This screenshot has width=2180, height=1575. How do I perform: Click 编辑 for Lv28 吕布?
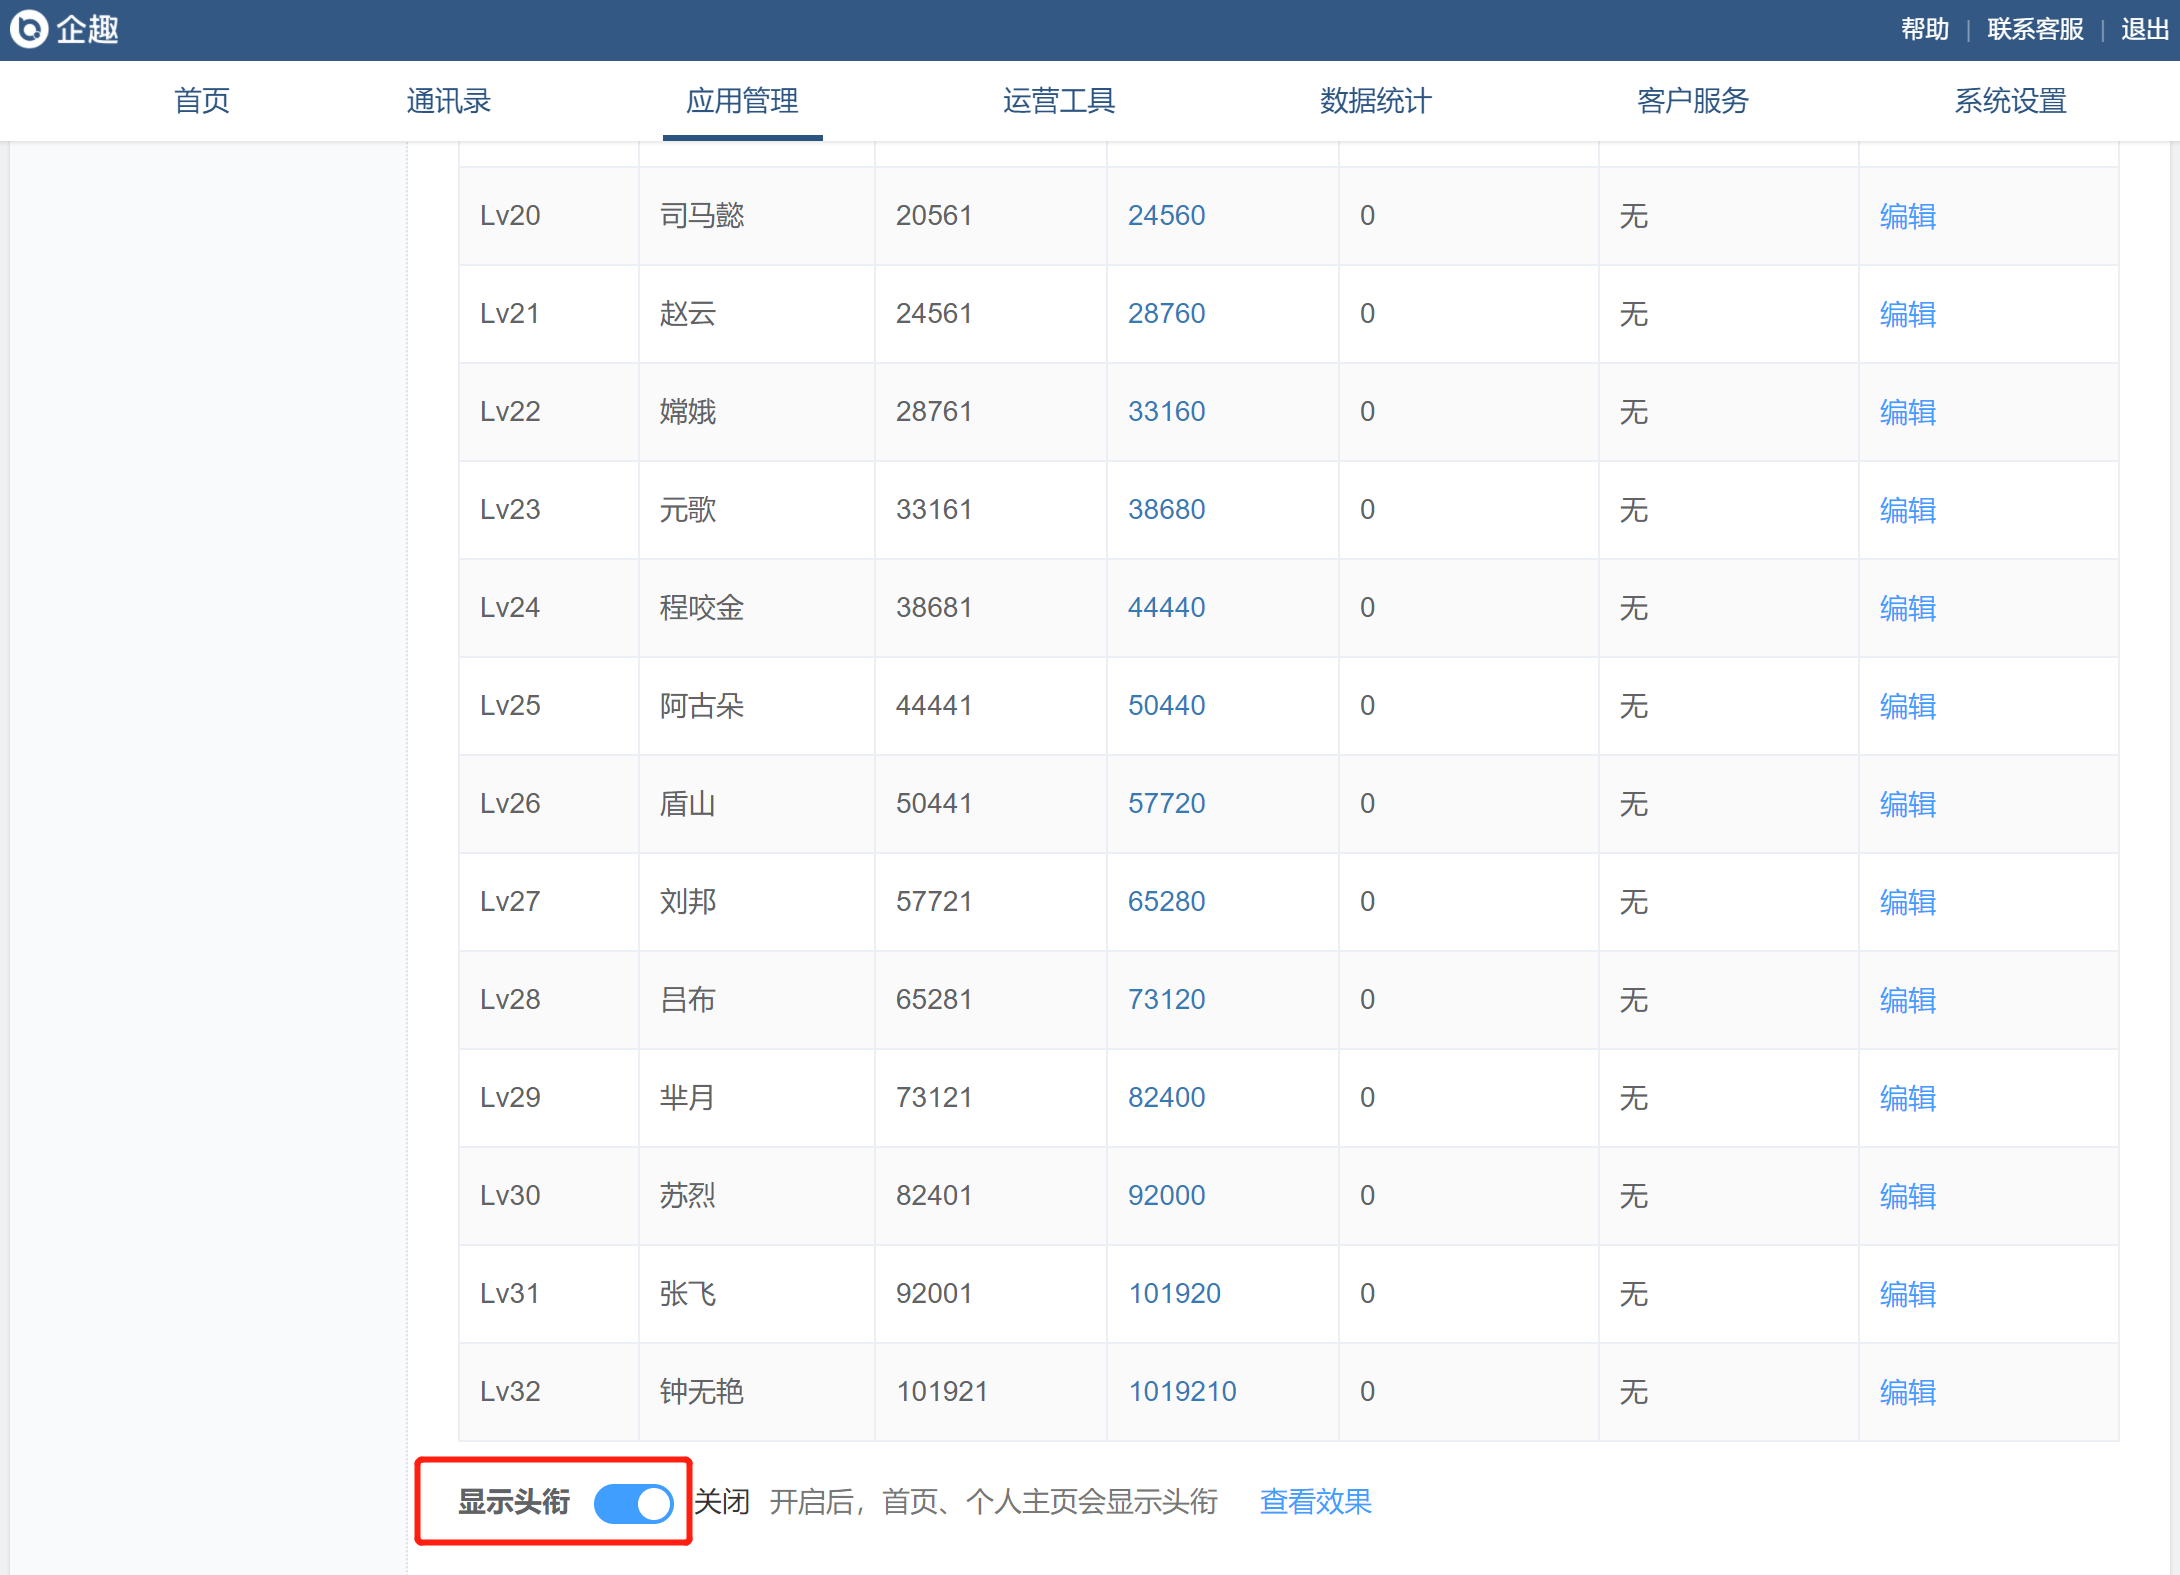point(1907,1000)
